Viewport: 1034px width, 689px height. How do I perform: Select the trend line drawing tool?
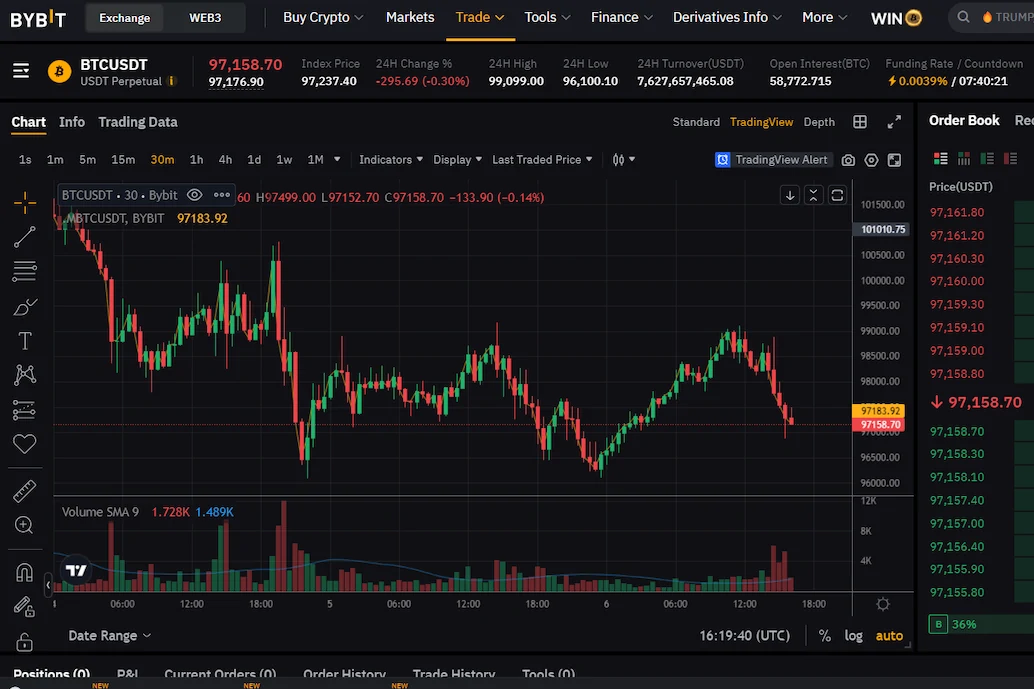pyautogui.click(x=24, y=237)
